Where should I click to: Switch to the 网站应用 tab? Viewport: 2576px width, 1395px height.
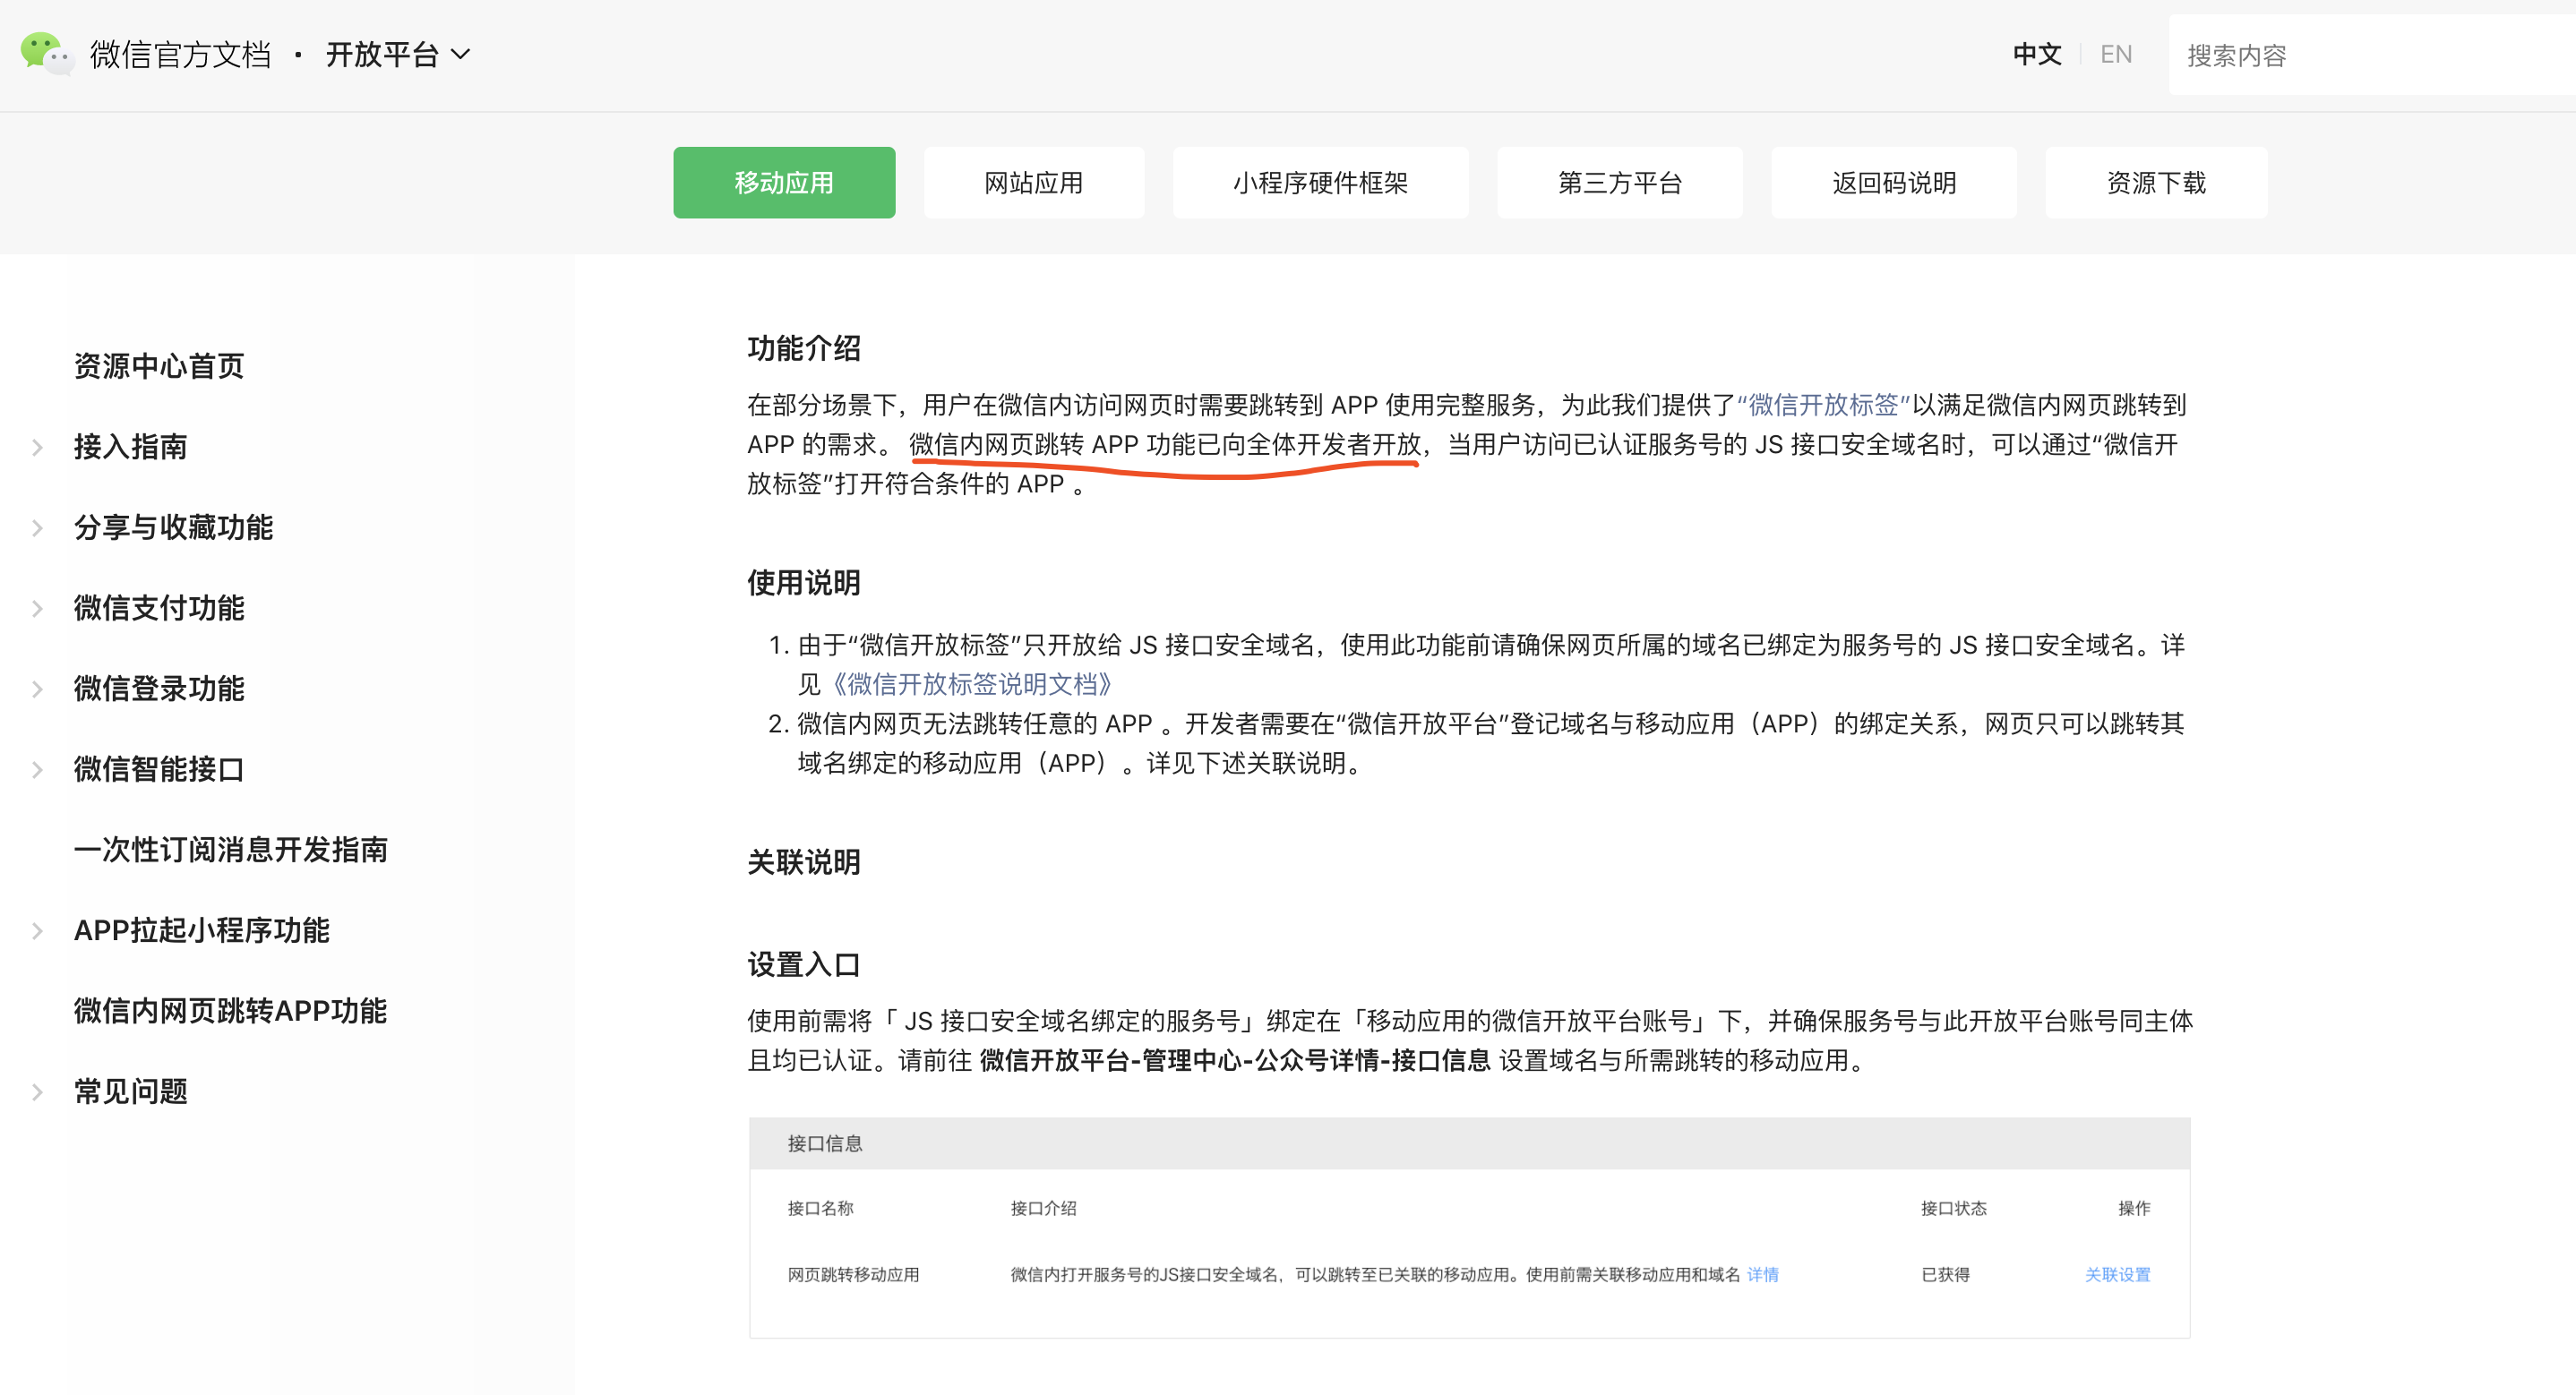(1033, 183)
